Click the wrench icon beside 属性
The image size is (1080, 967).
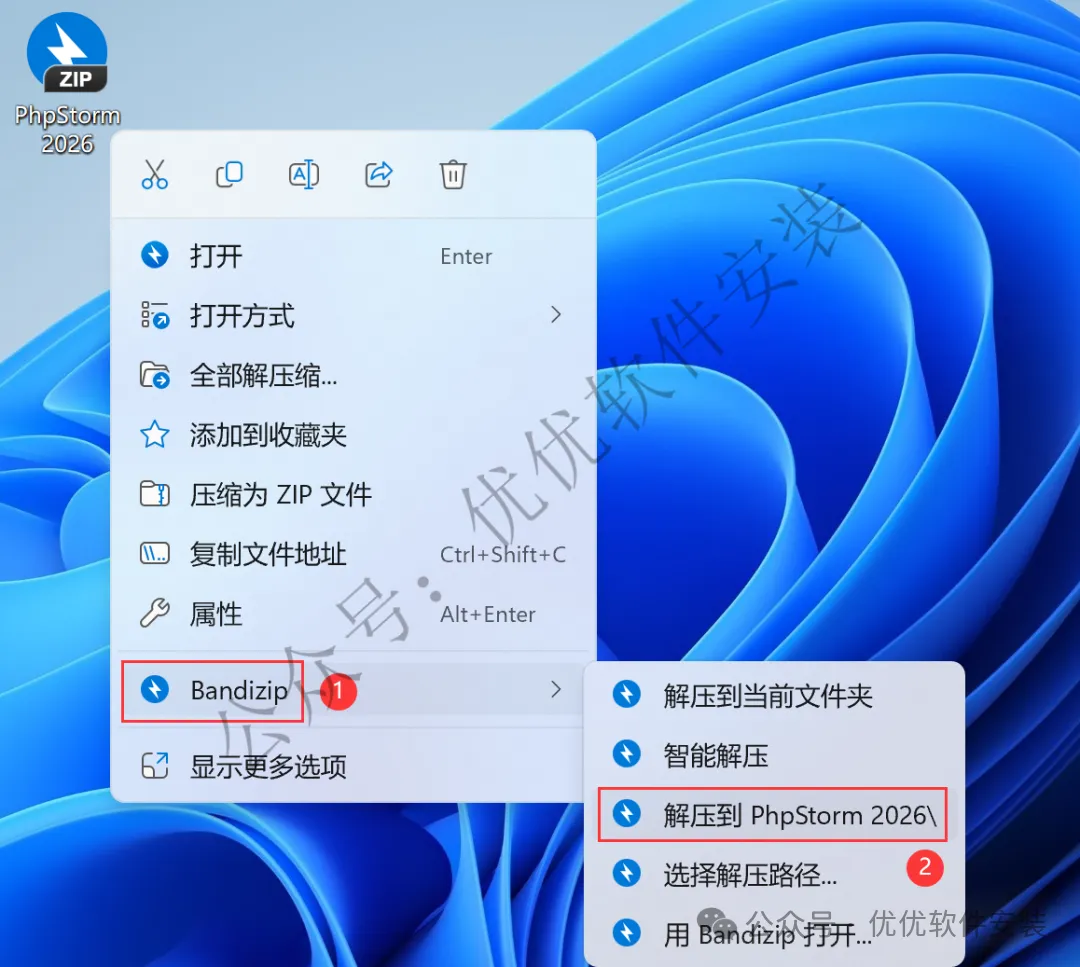coord(155,613)
